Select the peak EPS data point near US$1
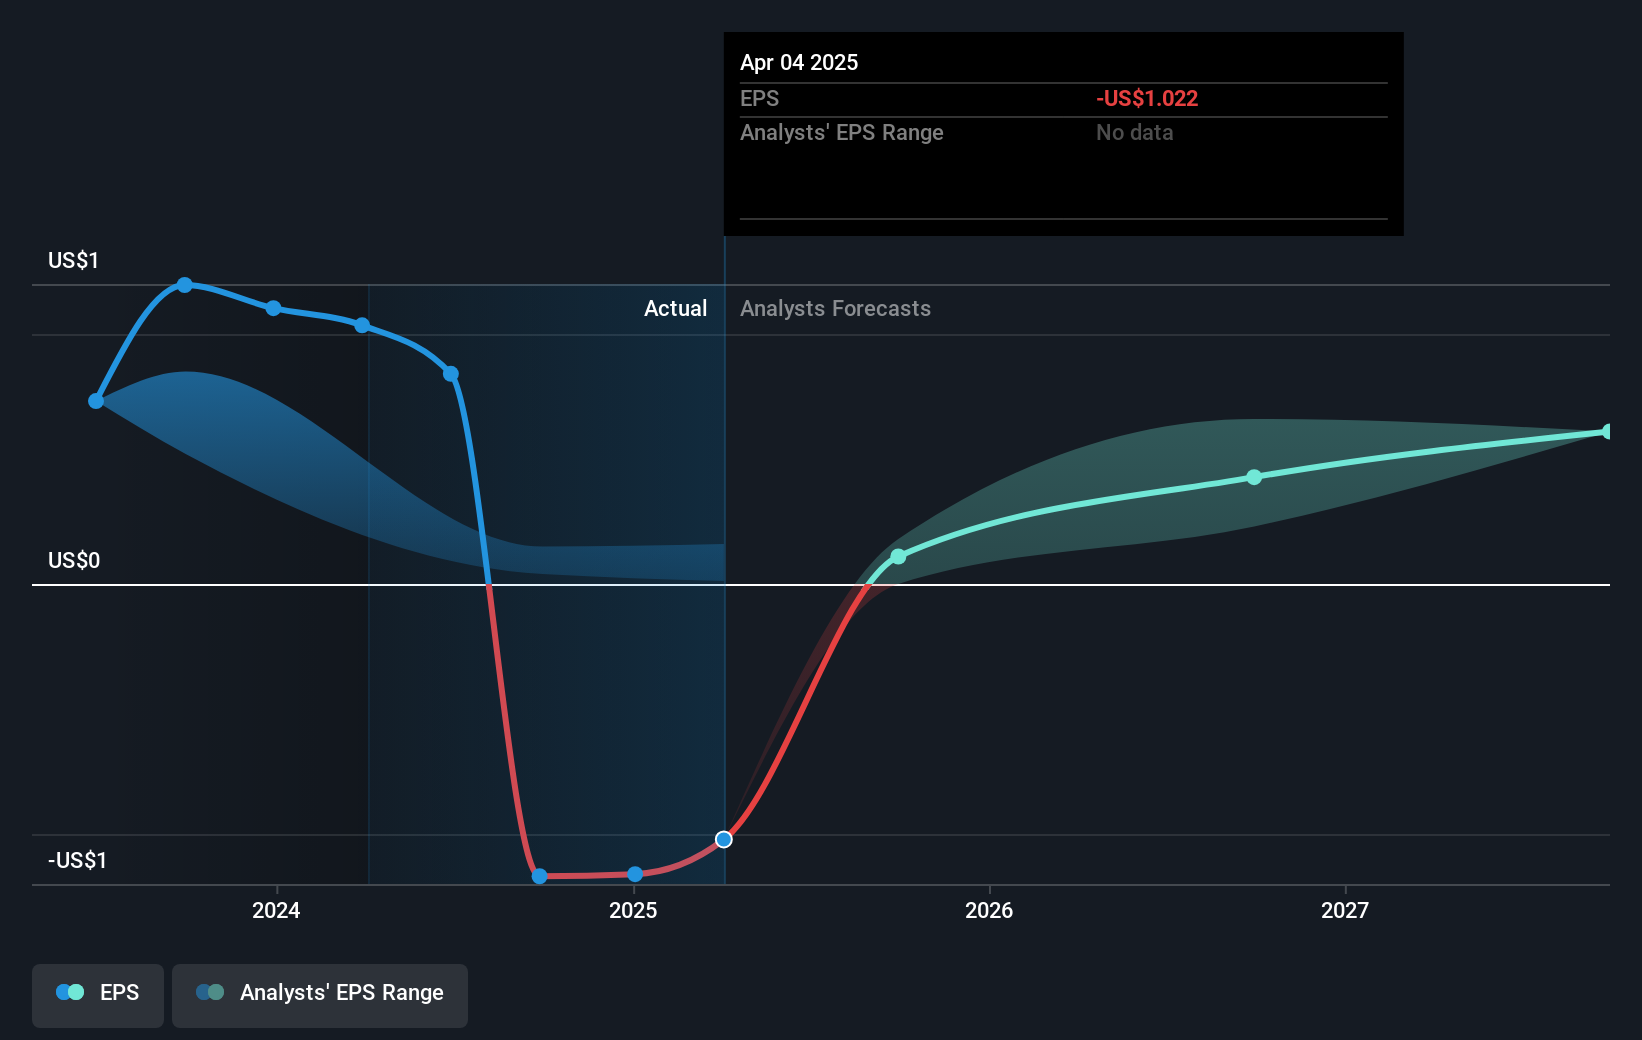This screenshot has width=1642, height=1040. (x=185, y=285)
